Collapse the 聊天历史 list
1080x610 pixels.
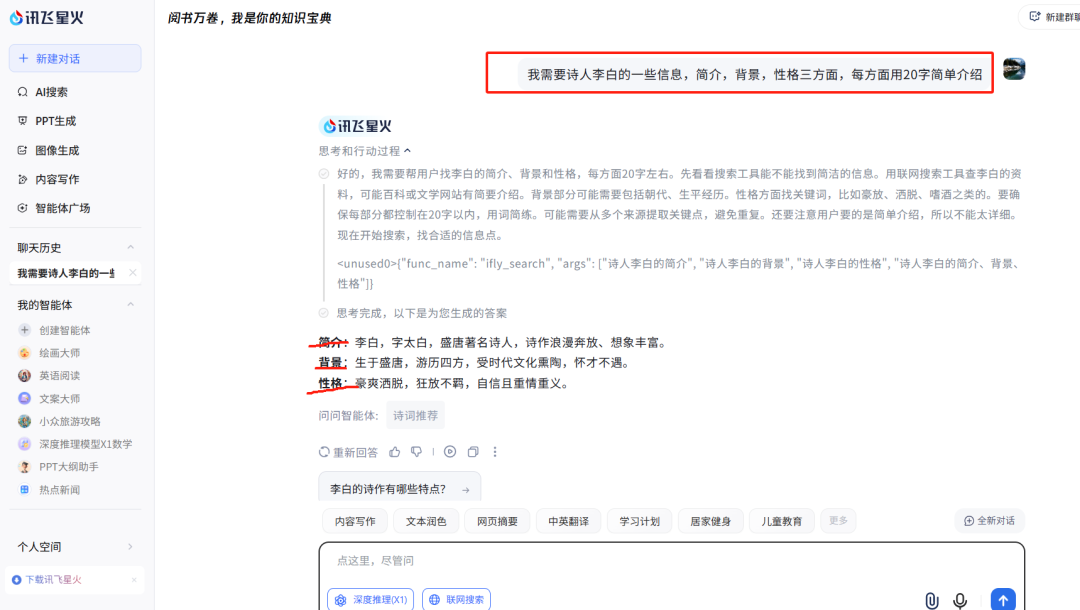pos(128,246)
